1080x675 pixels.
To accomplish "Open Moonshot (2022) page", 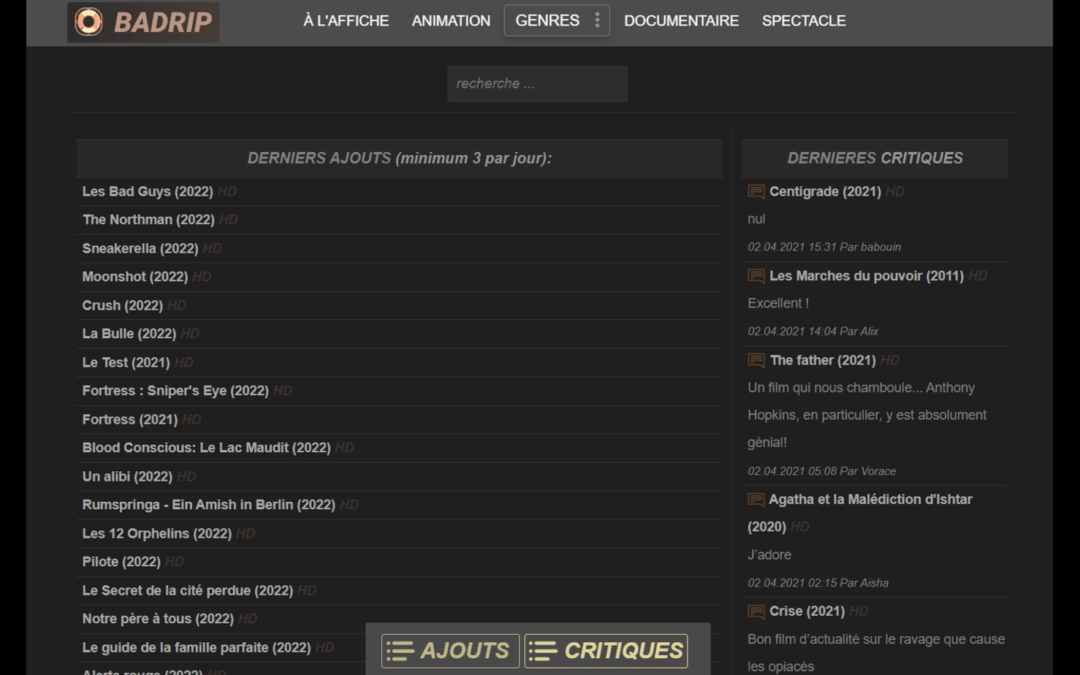I will pyautogui.click(x=135, y=277).
